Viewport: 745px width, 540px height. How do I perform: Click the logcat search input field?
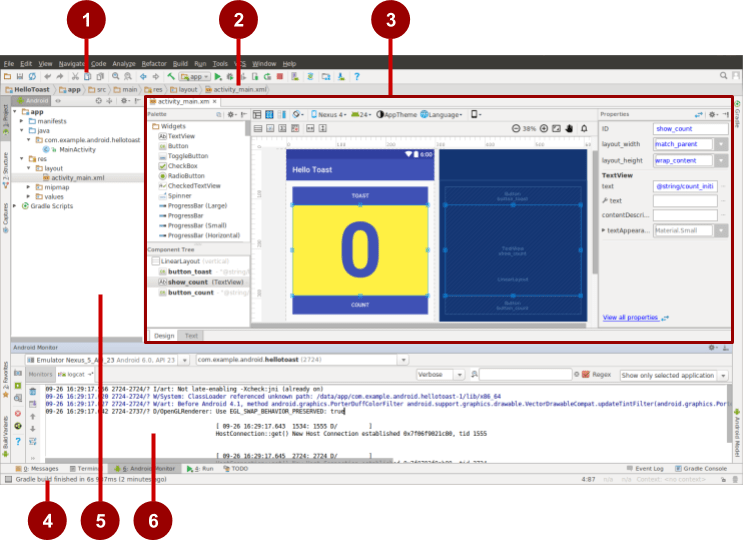coord(525,375)
